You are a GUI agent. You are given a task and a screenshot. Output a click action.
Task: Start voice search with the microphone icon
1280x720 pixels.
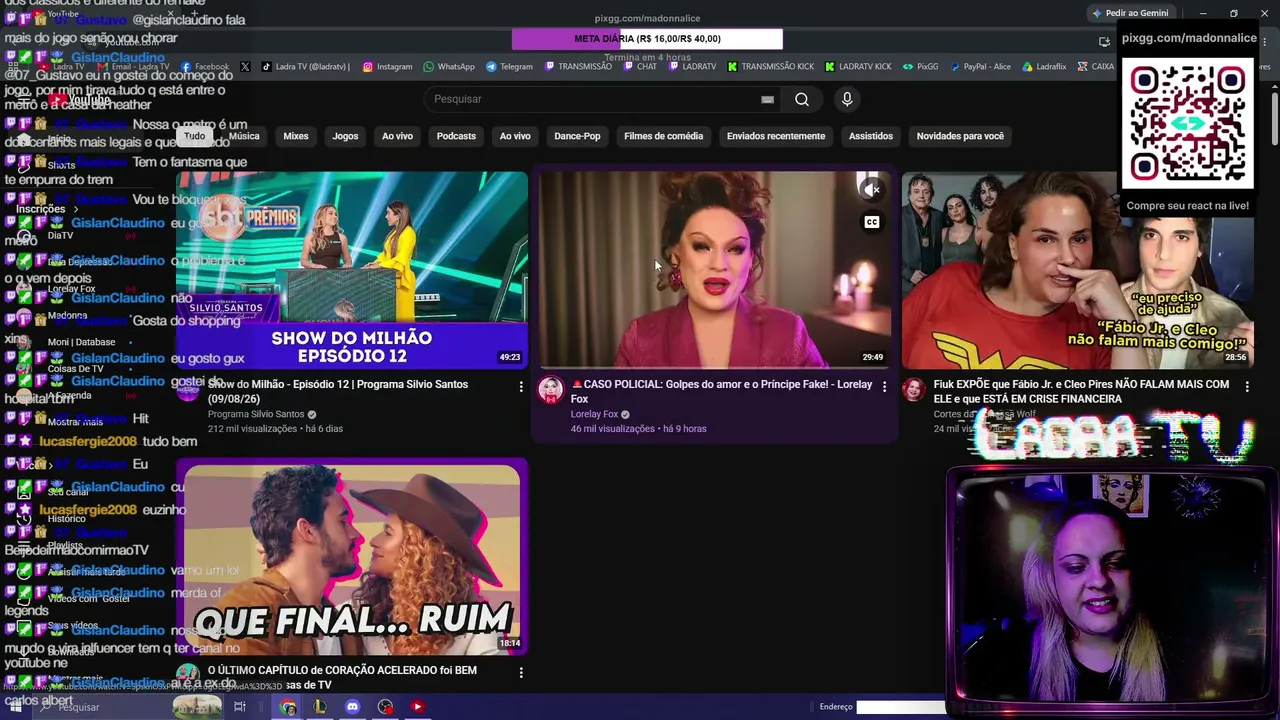tap(847, 99)
